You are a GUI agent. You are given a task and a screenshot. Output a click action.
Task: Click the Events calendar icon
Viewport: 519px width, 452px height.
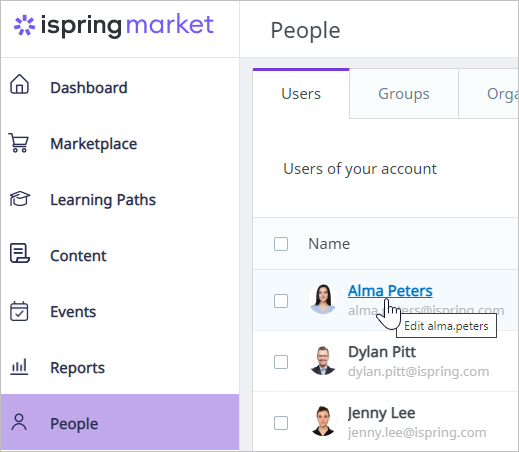19,311
